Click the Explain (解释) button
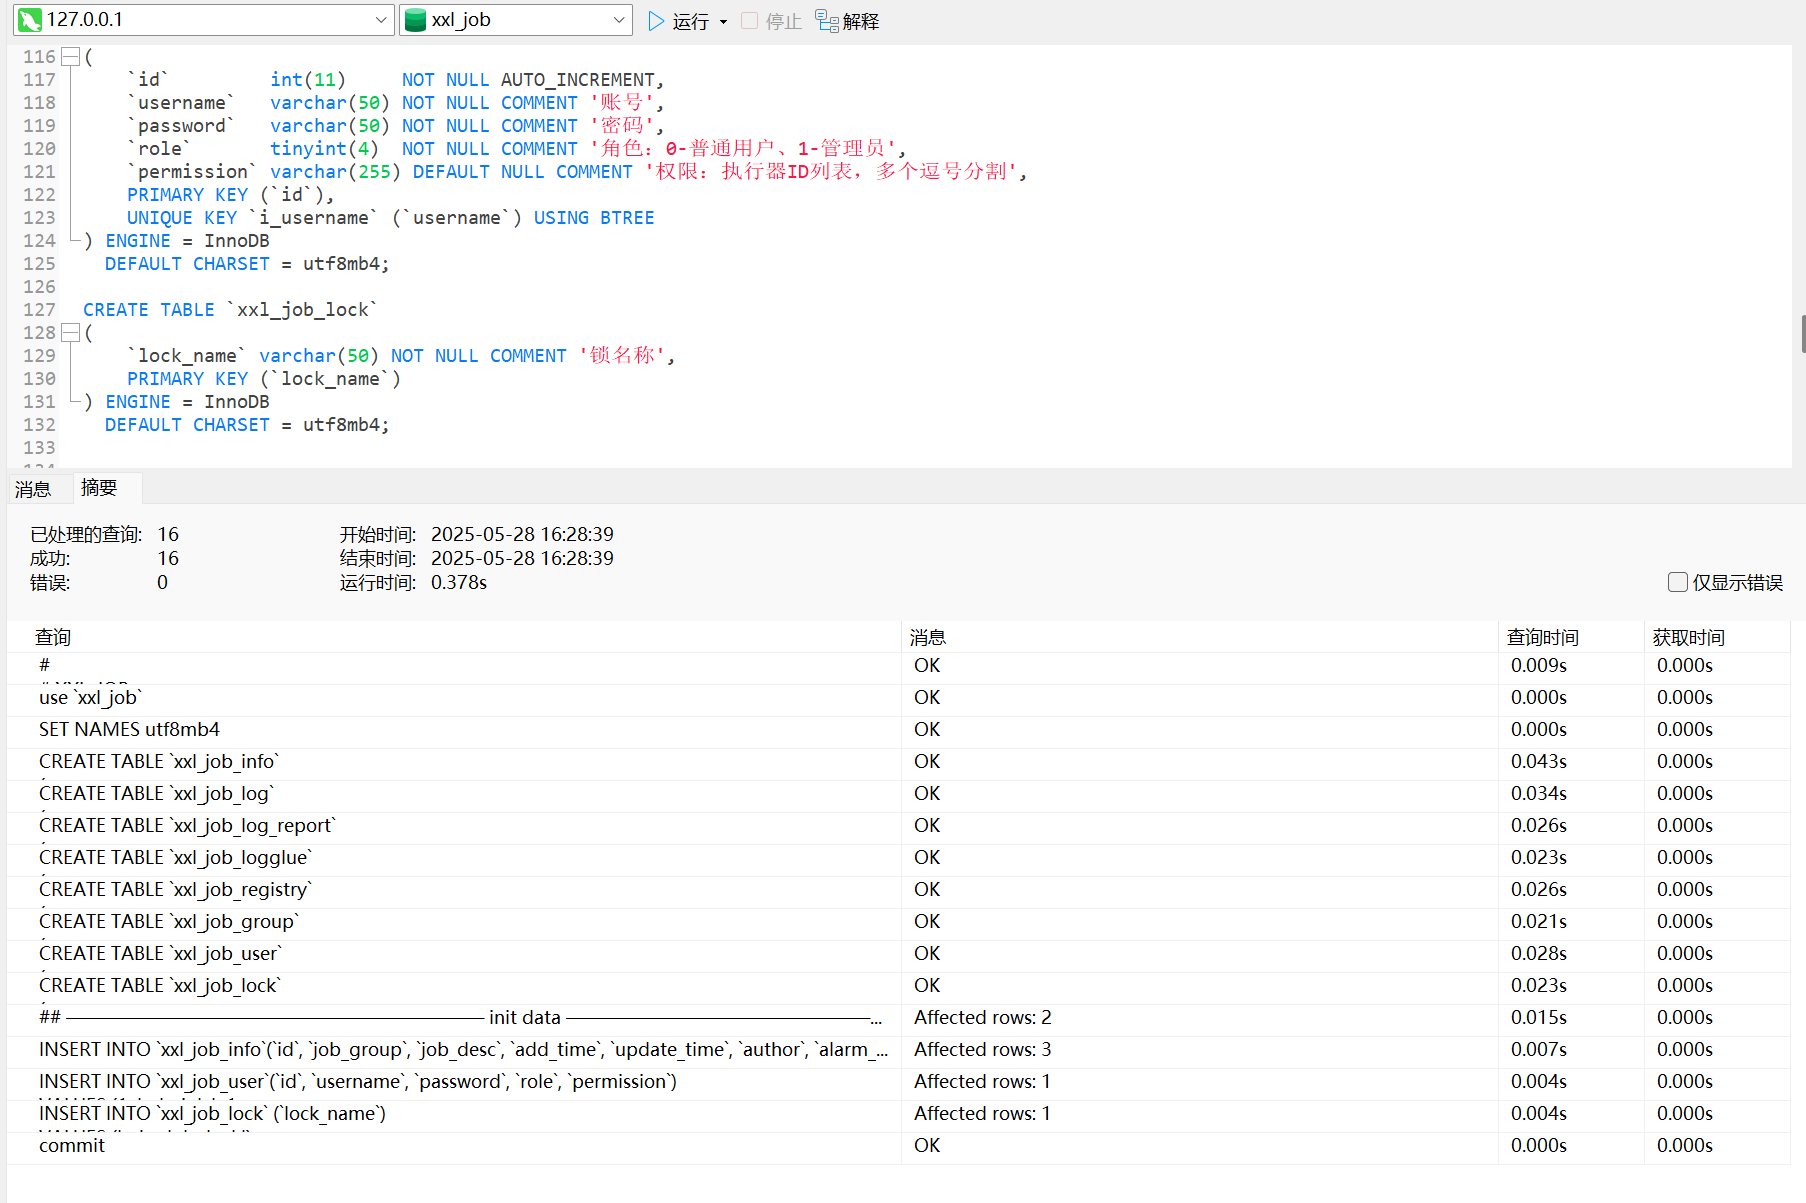 click(x=847, y=21)
